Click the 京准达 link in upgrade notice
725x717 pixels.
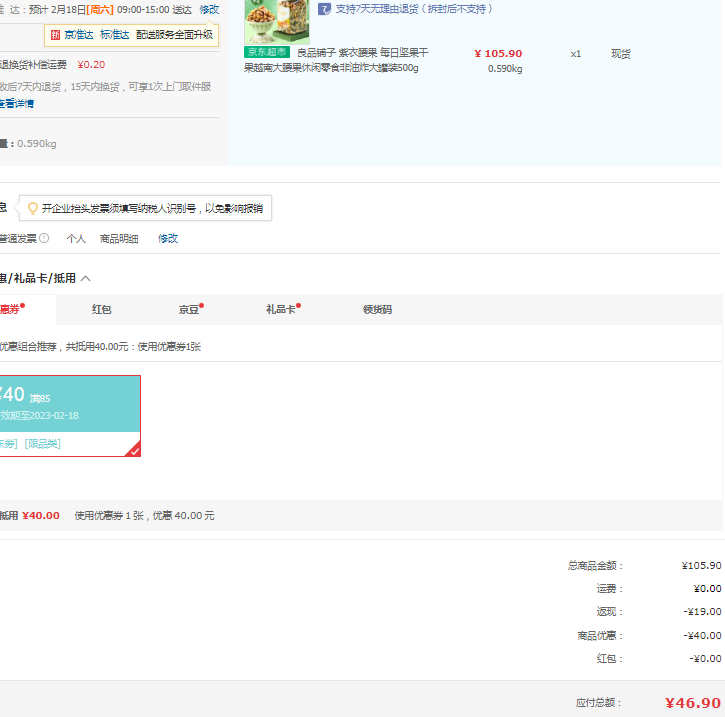pos(79,35)
